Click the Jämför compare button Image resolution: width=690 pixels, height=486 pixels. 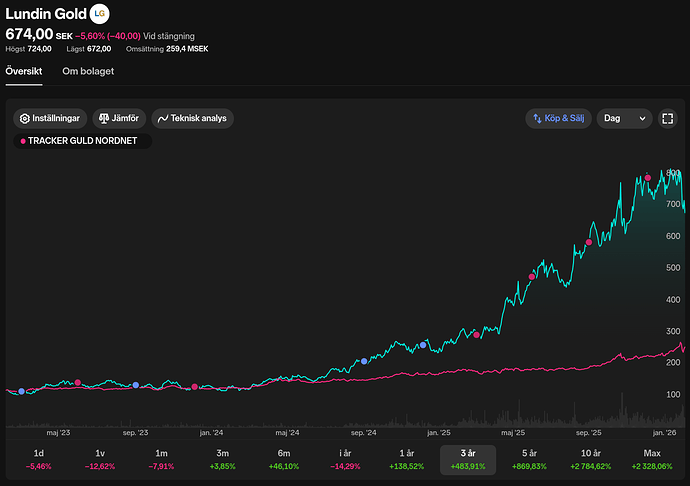[x=119, y=118]
